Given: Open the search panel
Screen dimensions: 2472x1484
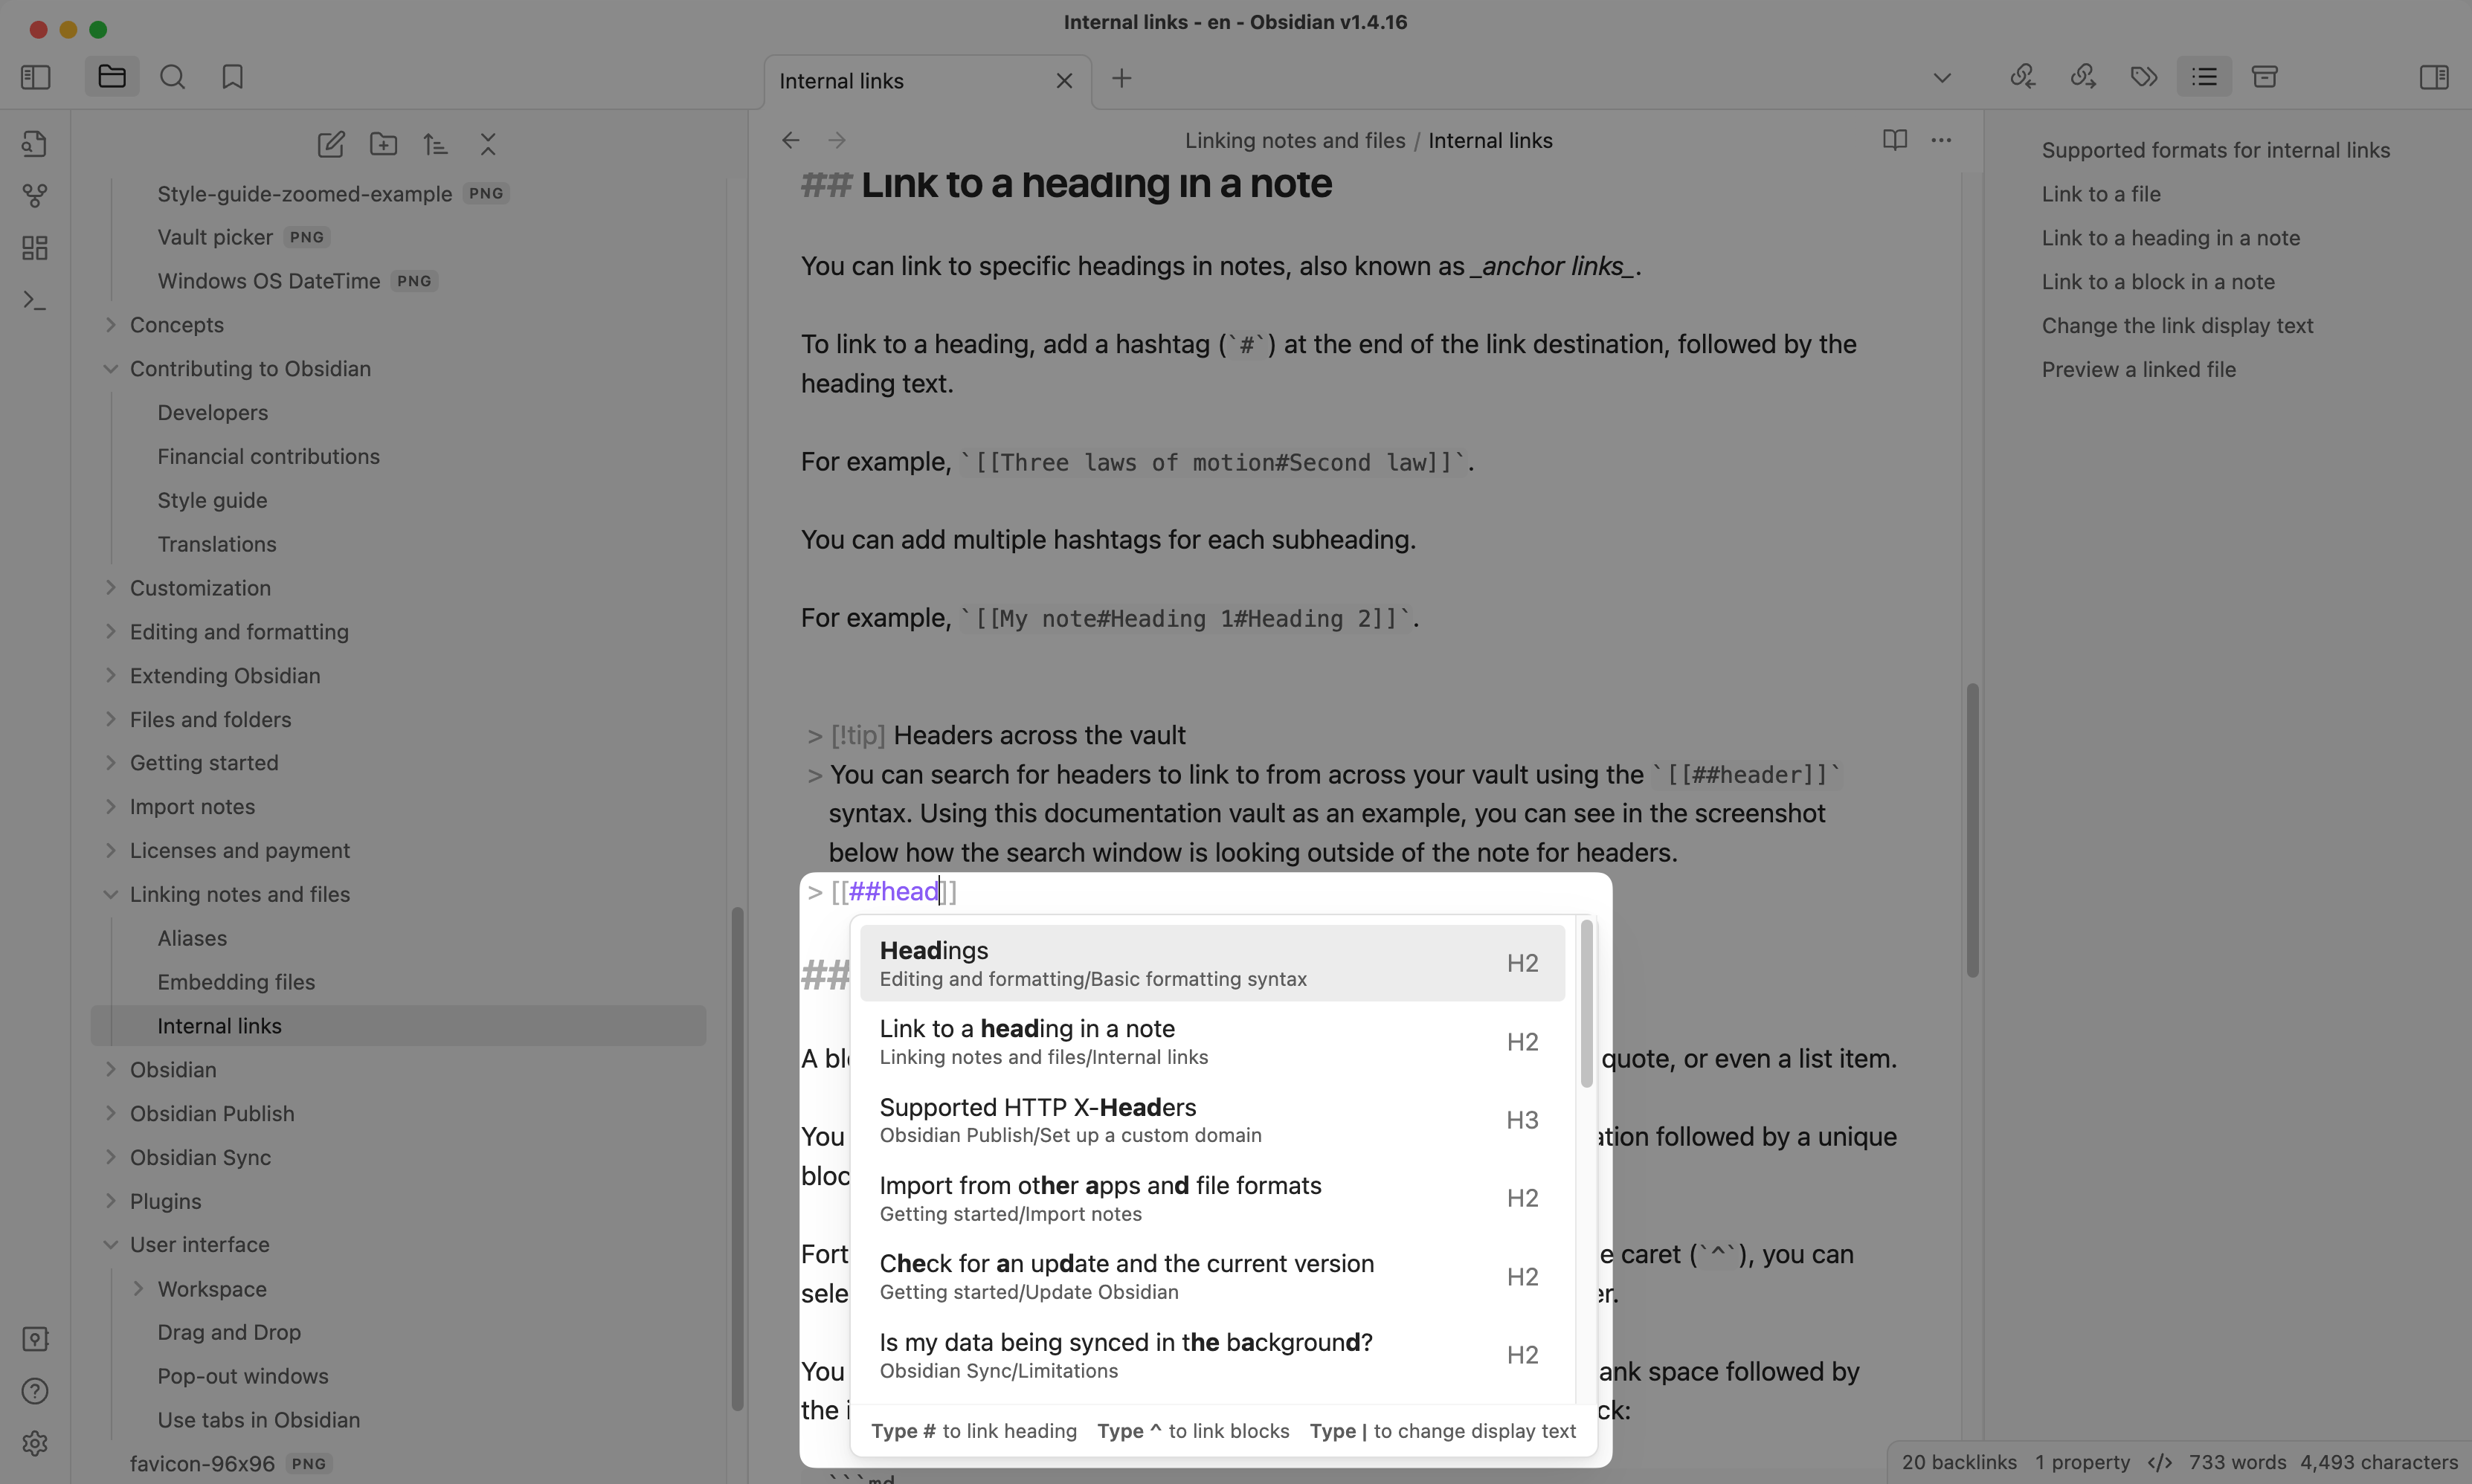Looking at the screenshot, I should (x=173, y=77).
